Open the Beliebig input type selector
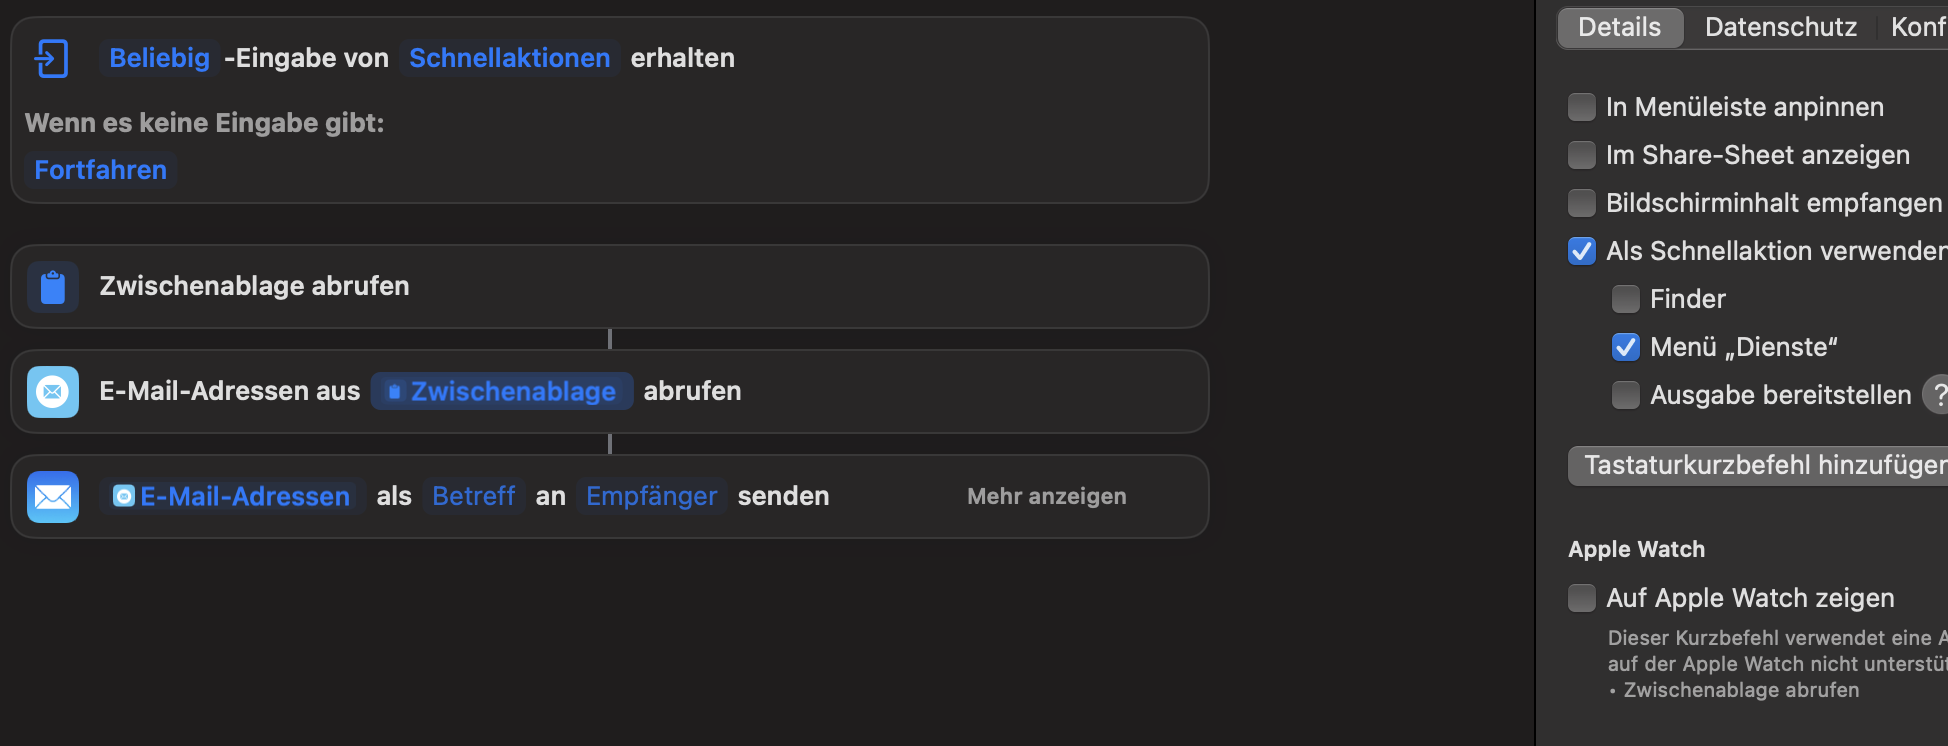 click(159, 58)
